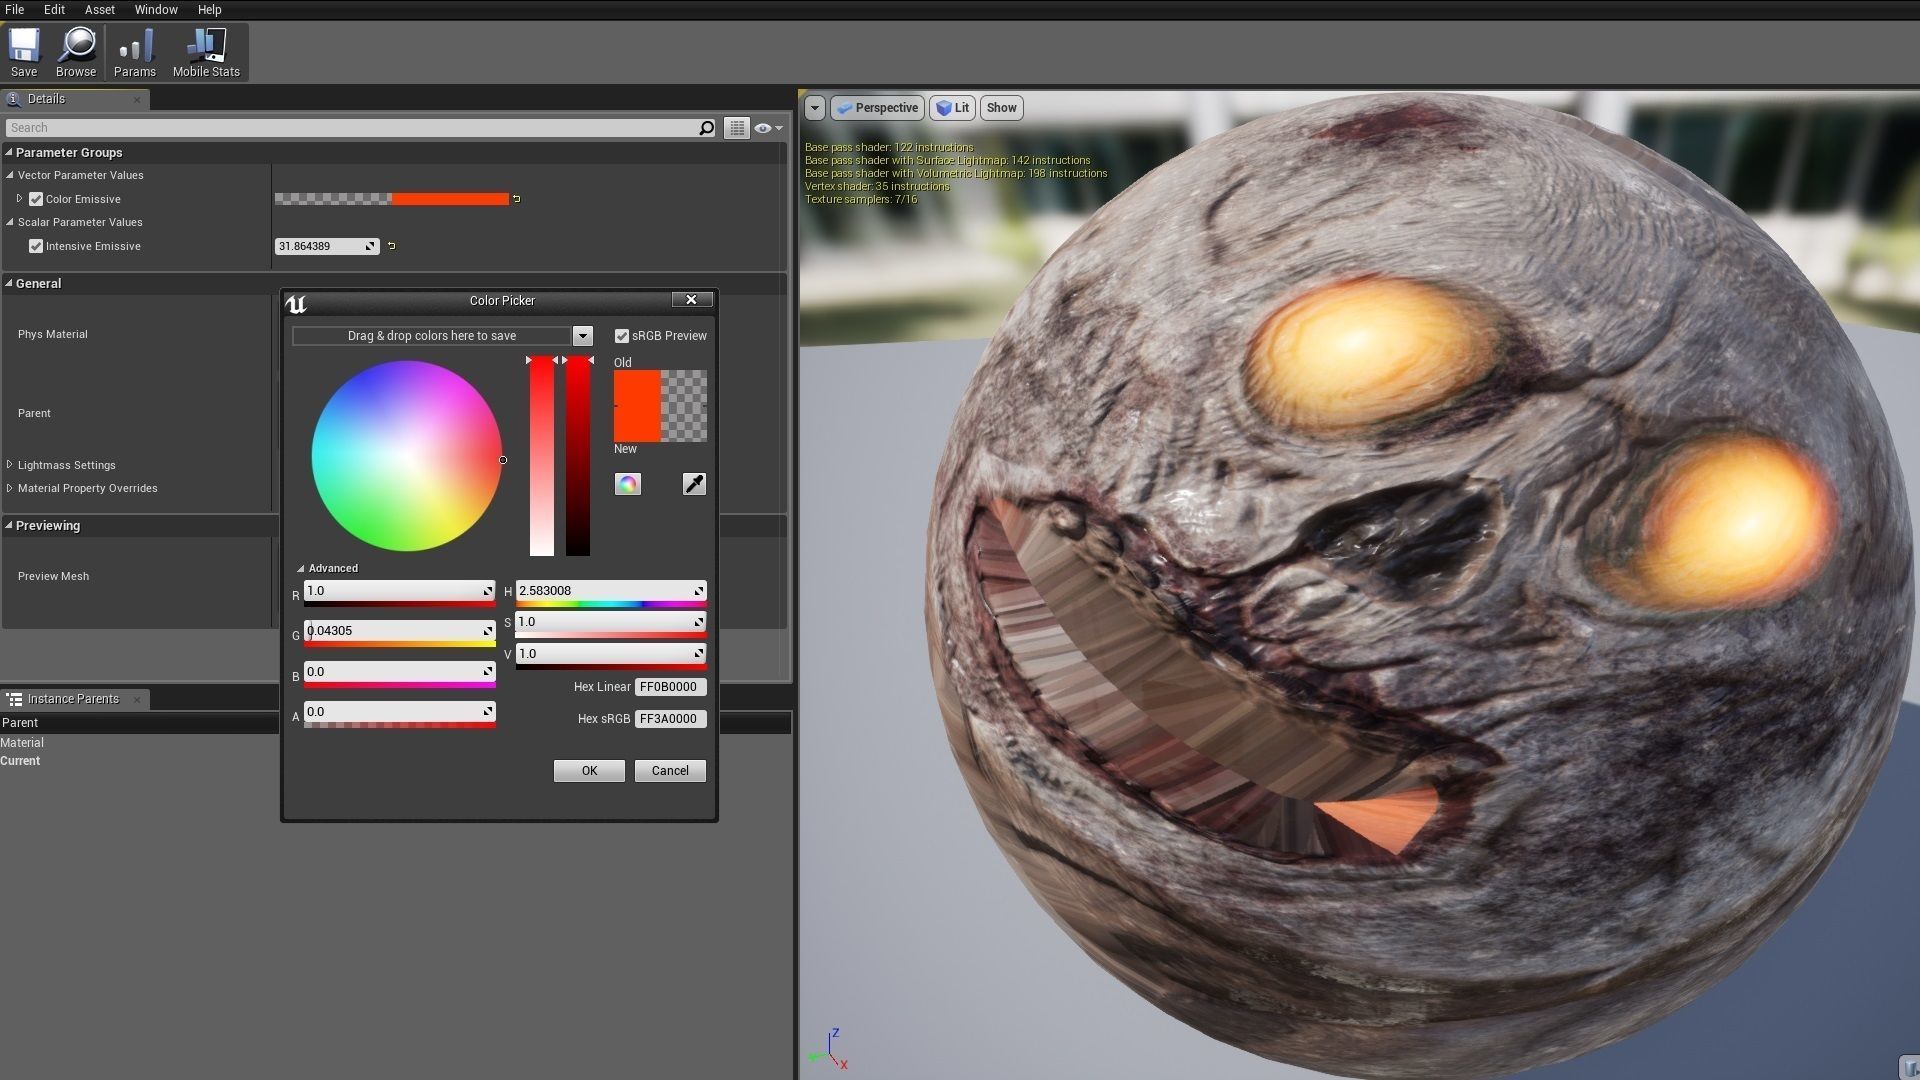The height and width of the screenshot is (1080, 1920).
Task: Expand the Material Property Overrides section
Action: pos(10,488)
